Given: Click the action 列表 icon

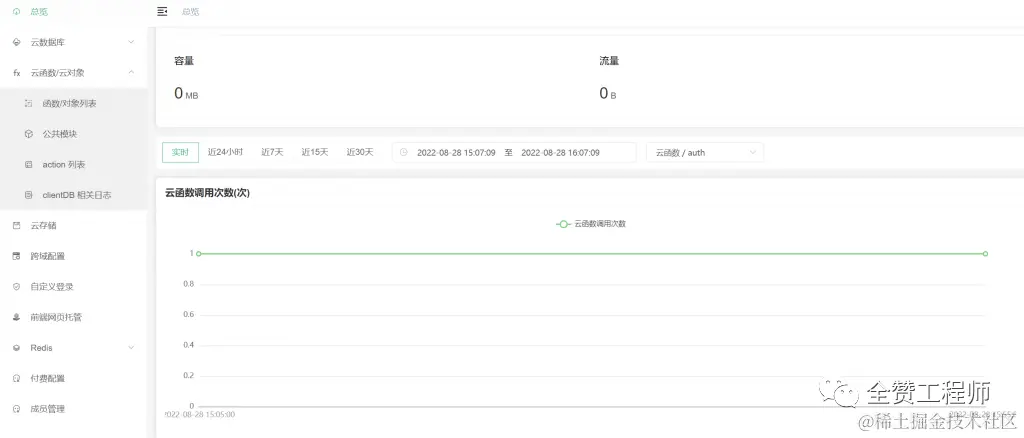Looking at the screenshot, I should click(28, 164).
